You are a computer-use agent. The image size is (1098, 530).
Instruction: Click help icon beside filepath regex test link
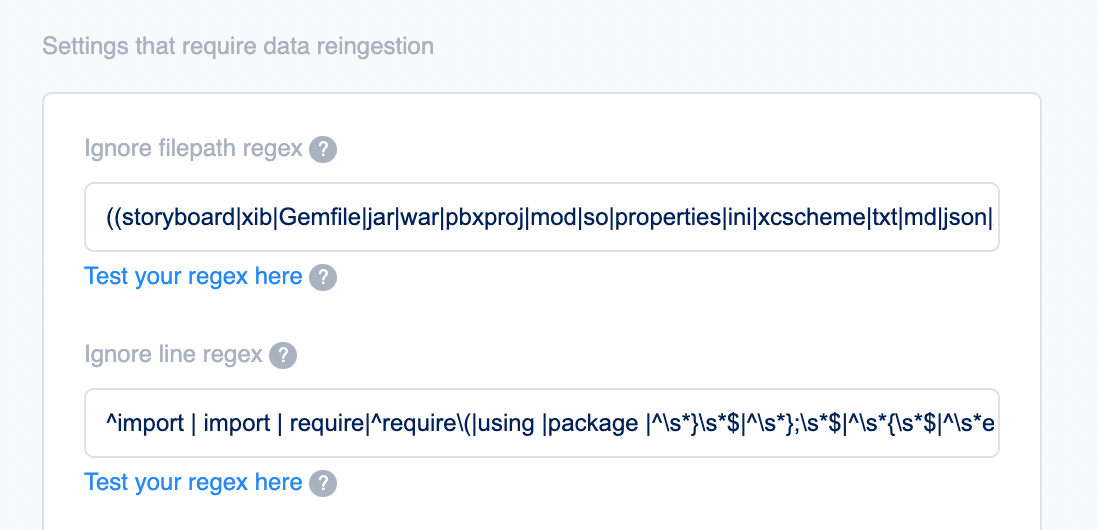coord(323,277)
